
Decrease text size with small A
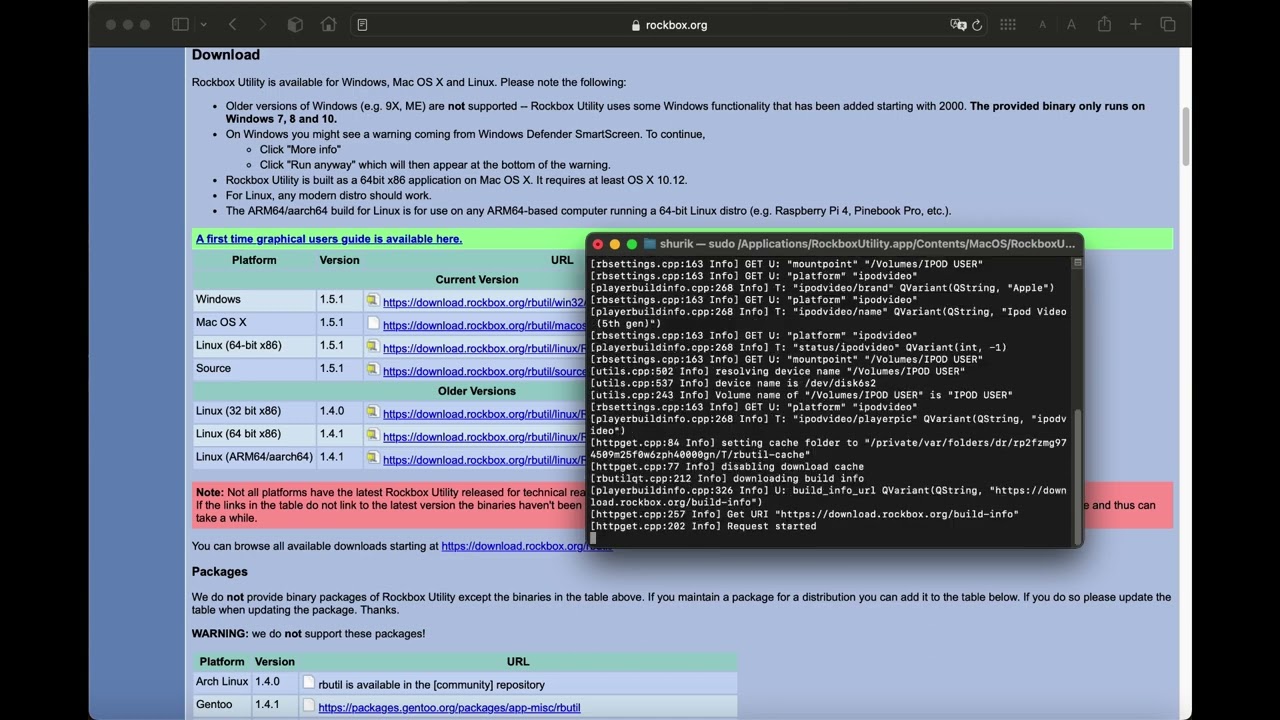(1042, 24)
